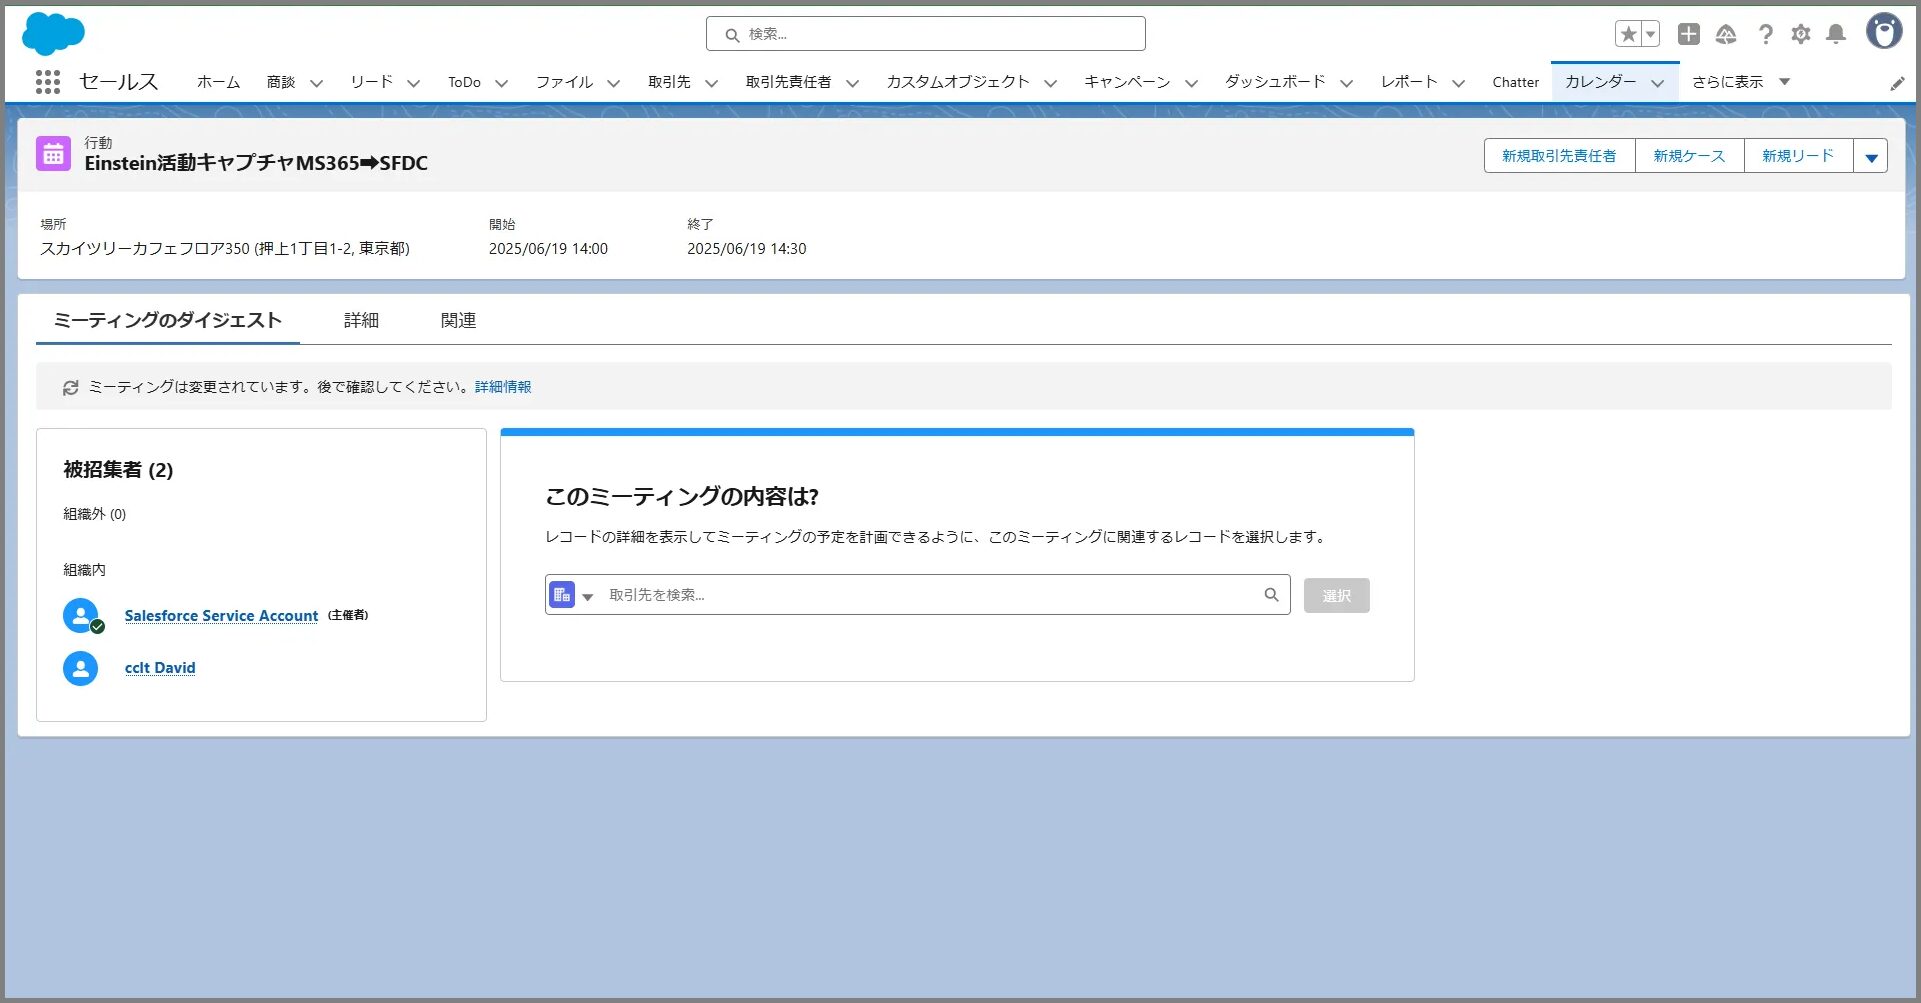Click the refresh icon in the meeting changed banner
The height and width of the screenshot is (1003, 1921).
coord(70,388)
